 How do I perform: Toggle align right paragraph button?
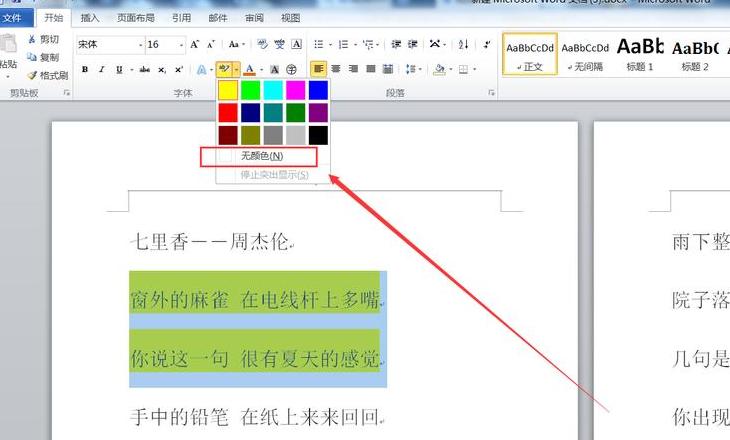coord(353,69)
